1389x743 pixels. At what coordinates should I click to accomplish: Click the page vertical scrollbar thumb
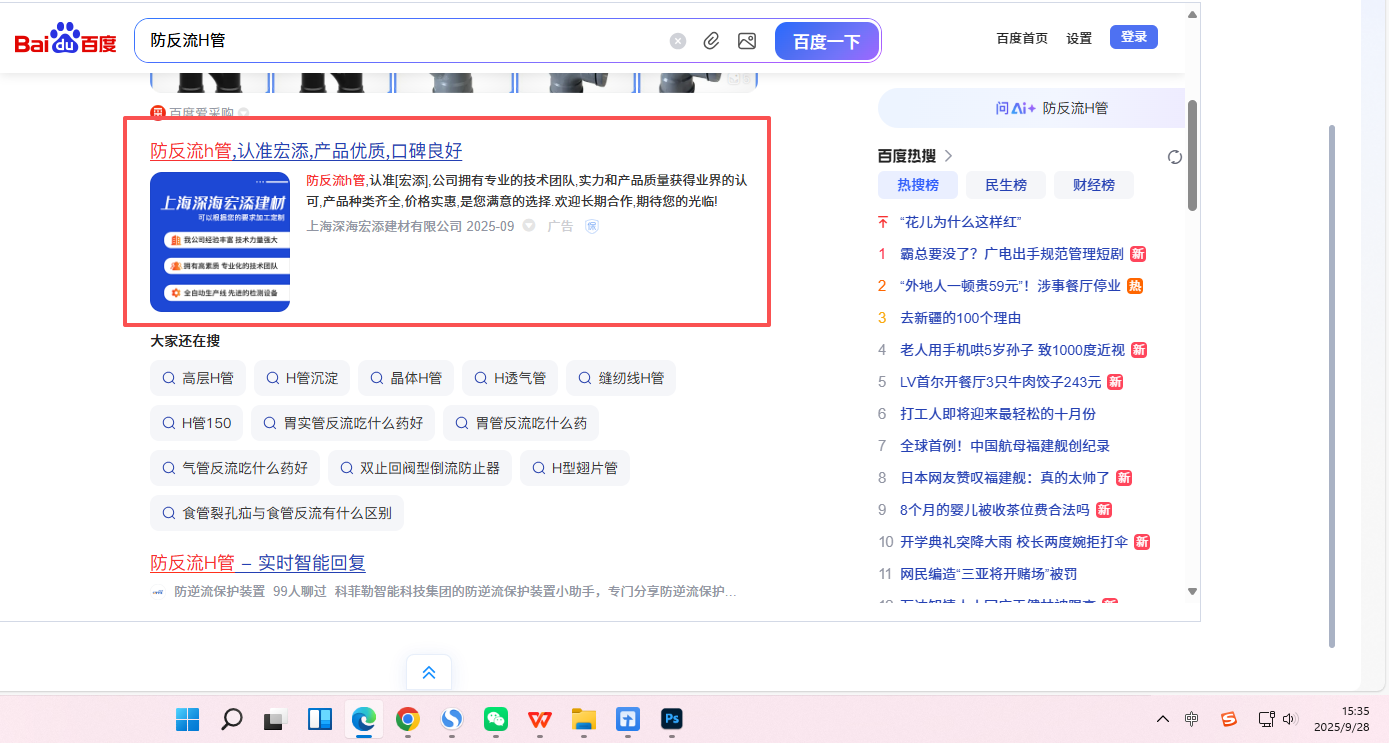coord(1192,155)
